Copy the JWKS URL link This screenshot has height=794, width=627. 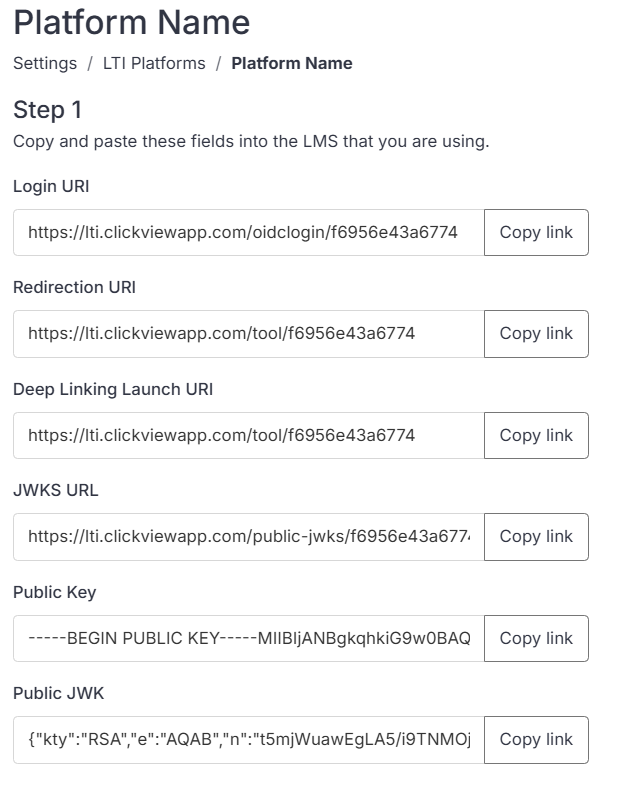click(536, 537)
